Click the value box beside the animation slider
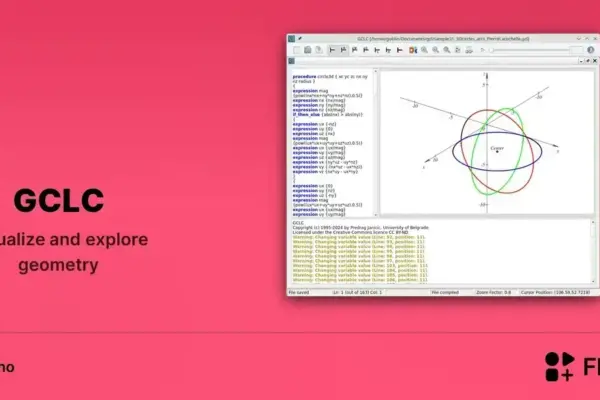Viewport: 600px width, 400px height. pos(577,50)
